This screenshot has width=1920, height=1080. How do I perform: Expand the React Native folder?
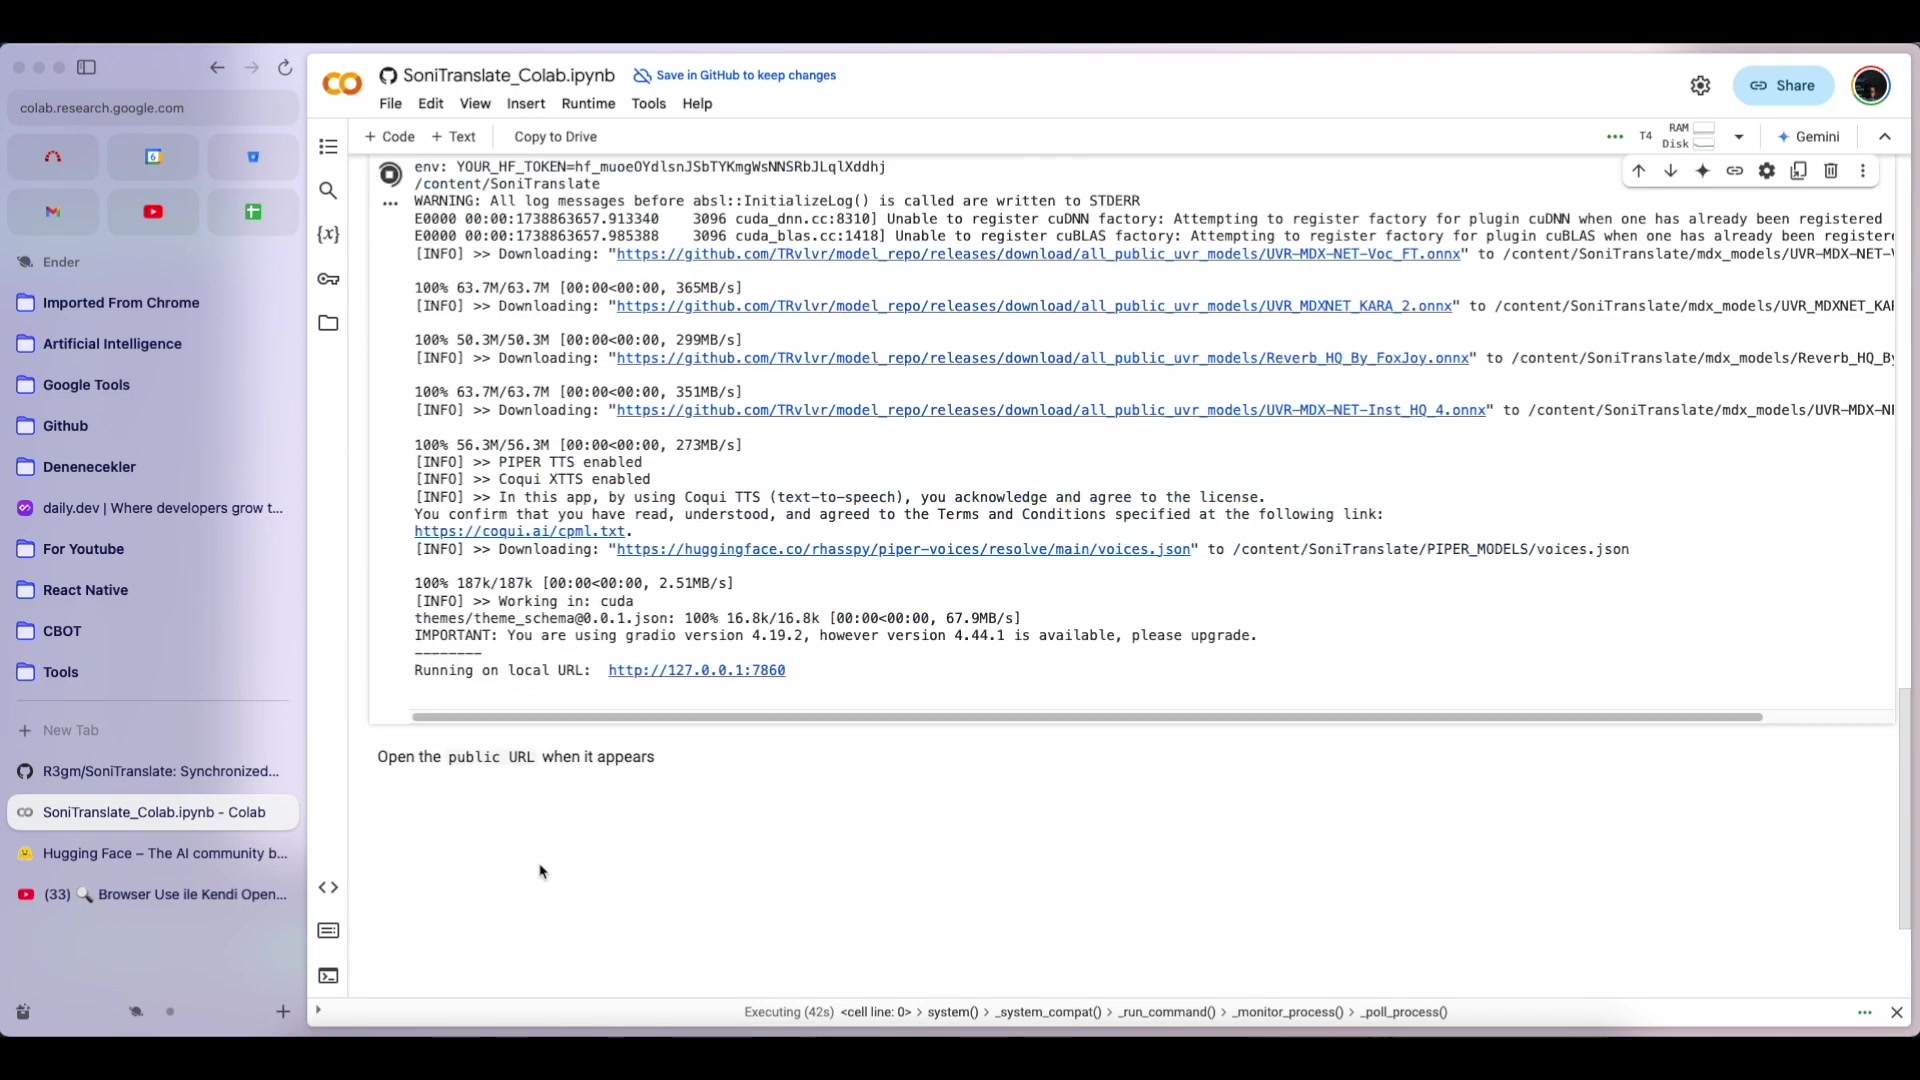(153, 590)
